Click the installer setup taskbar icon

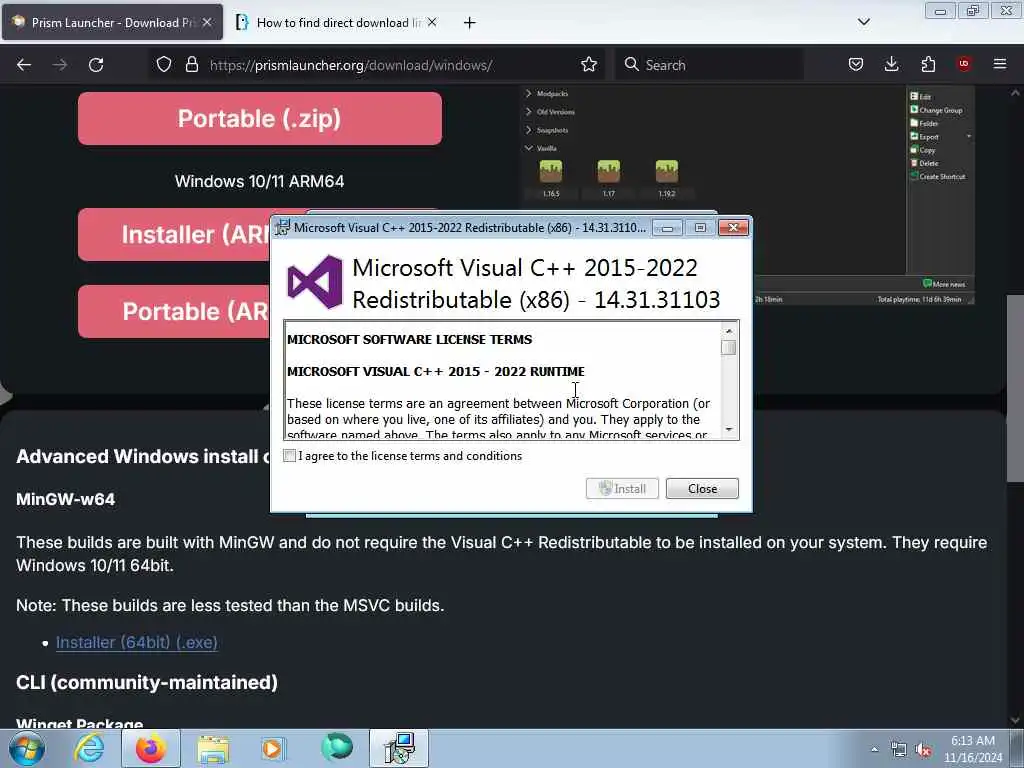click(399, 748)
